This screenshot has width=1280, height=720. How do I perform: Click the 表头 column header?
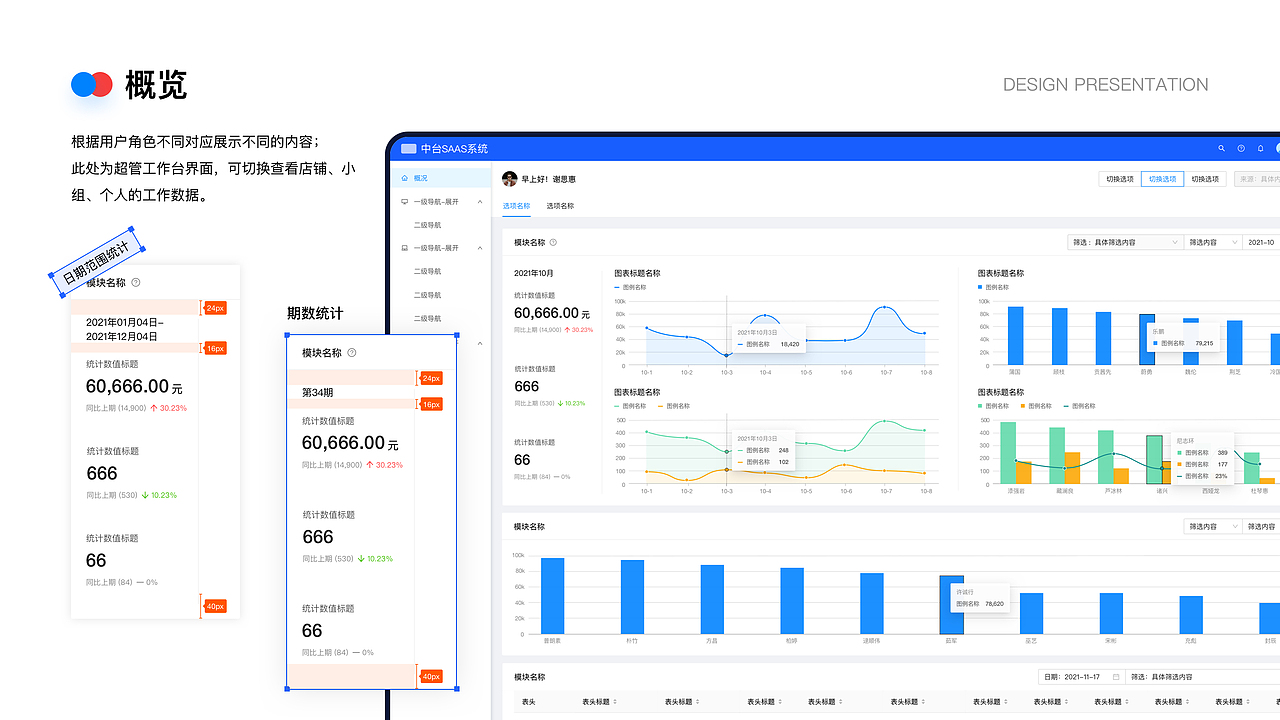[529, 702]
